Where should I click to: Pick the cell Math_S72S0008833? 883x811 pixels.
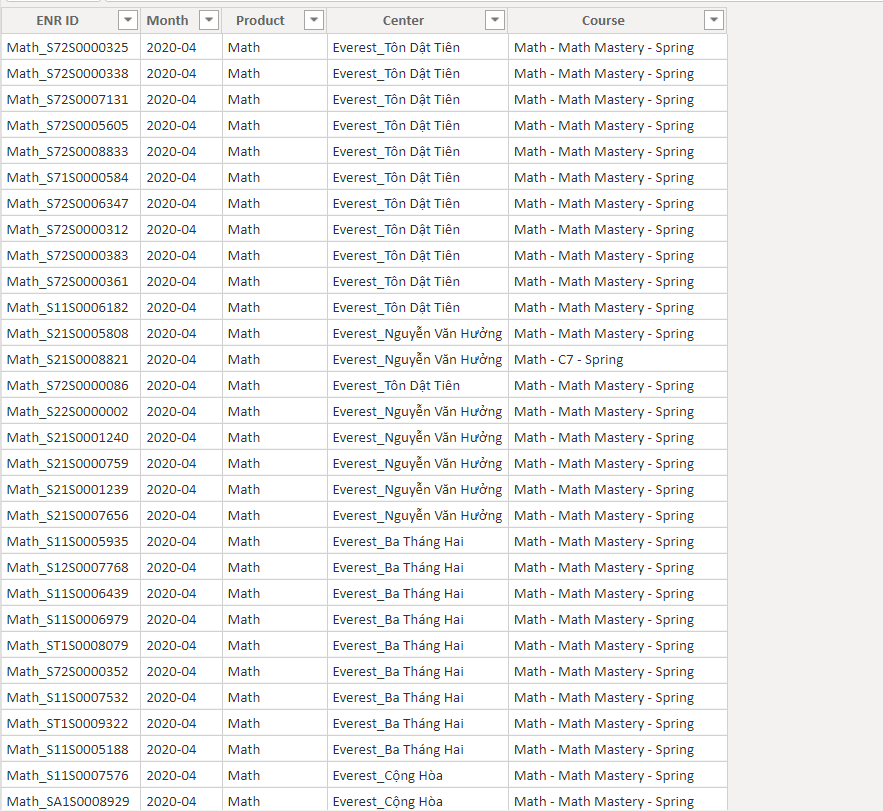click(71, 151)
